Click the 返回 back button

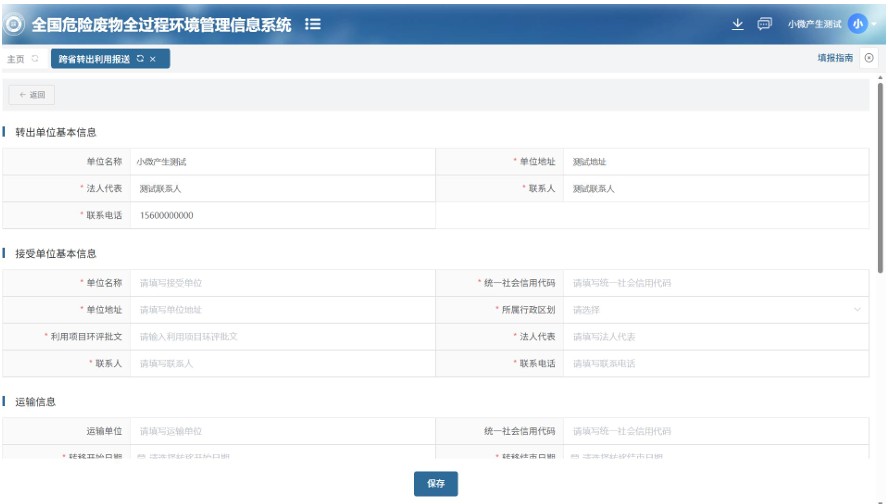point(32,95)
